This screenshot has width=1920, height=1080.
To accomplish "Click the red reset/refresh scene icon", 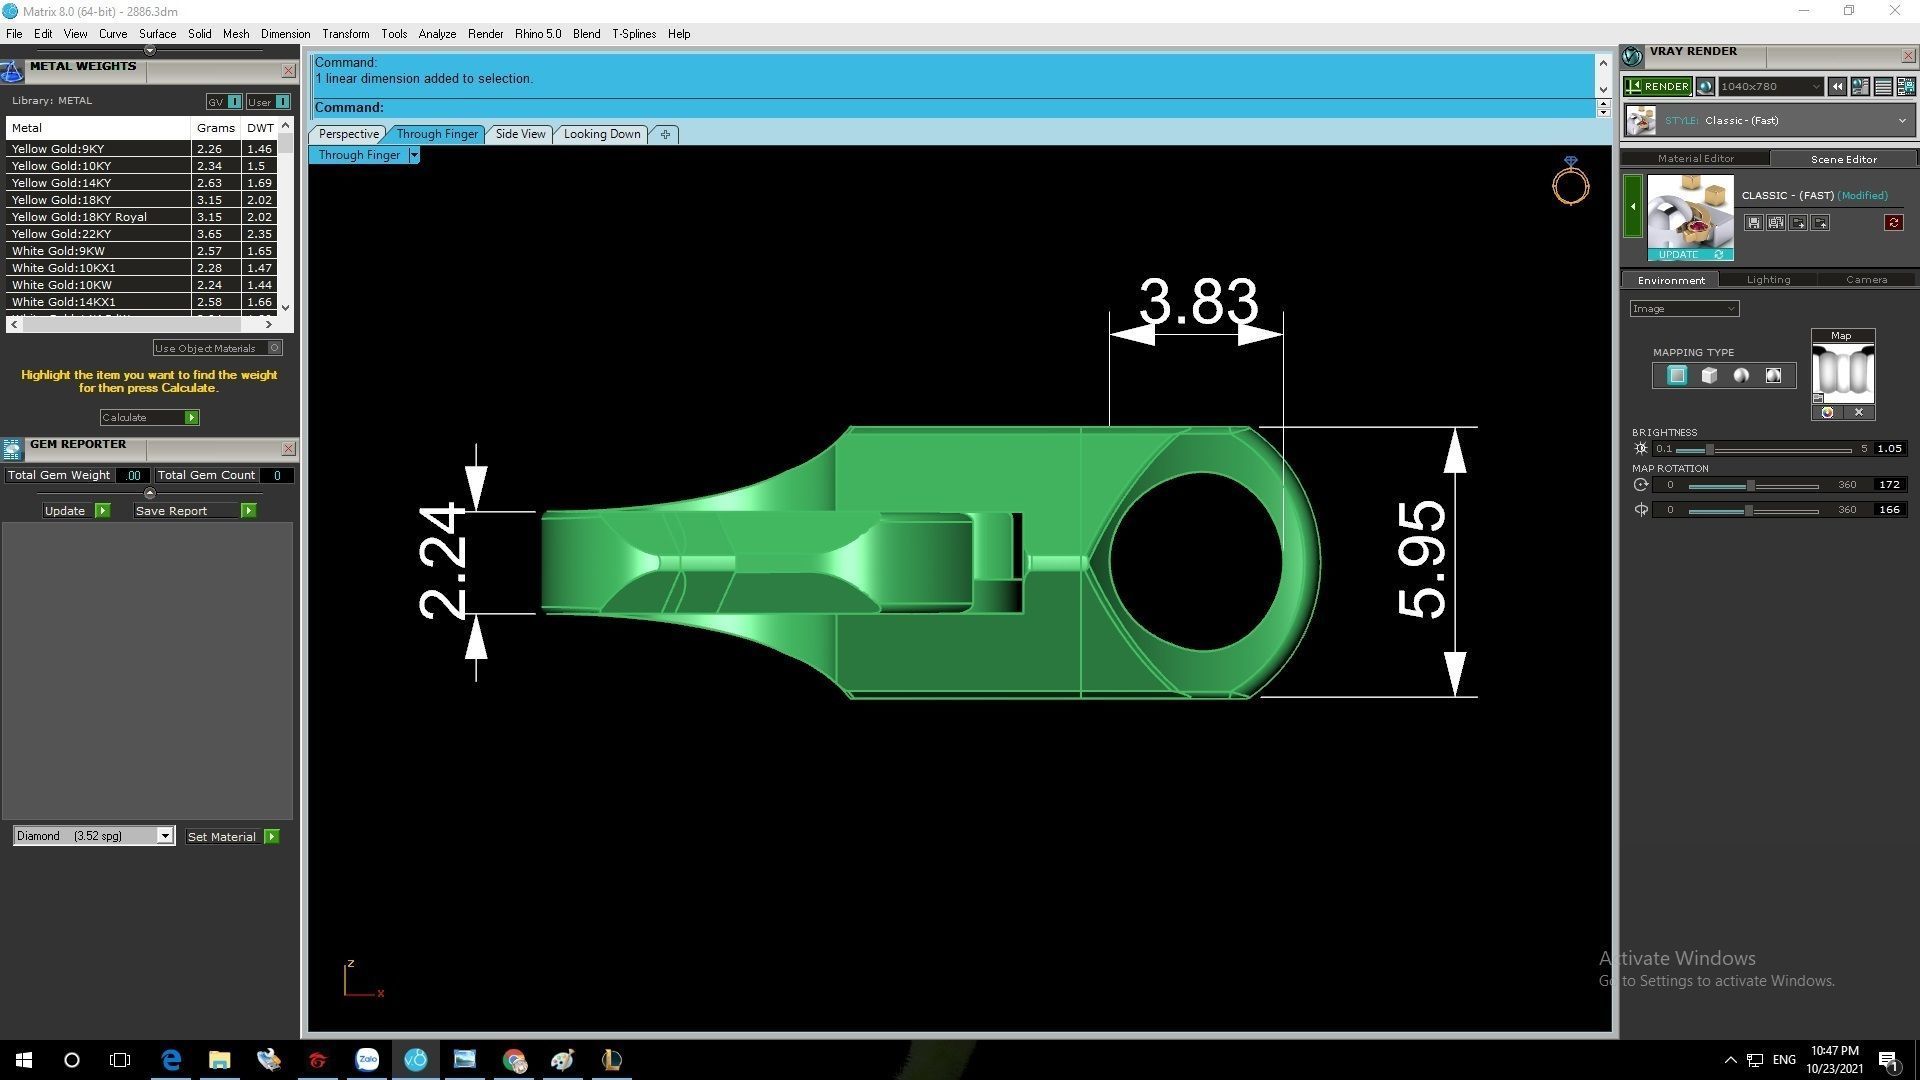I will (1893, 223).
